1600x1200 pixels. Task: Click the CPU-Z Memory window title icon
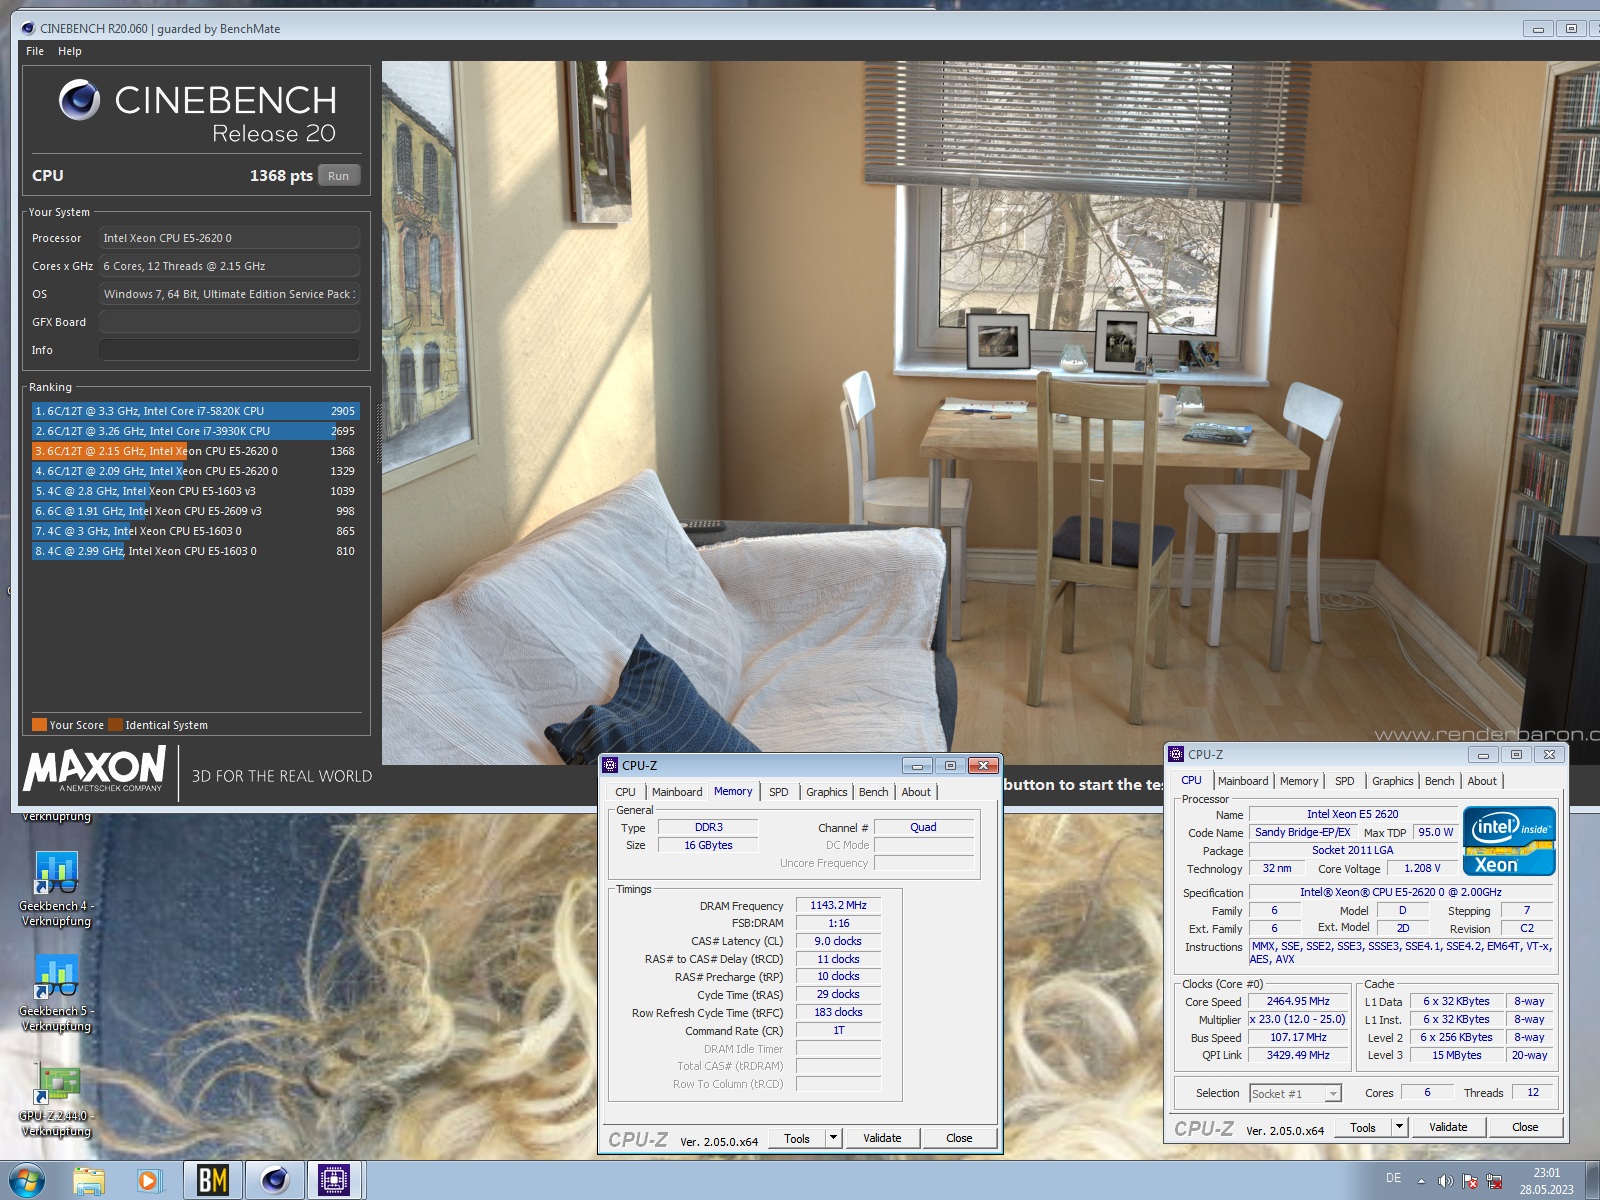(x=610, y=765)
